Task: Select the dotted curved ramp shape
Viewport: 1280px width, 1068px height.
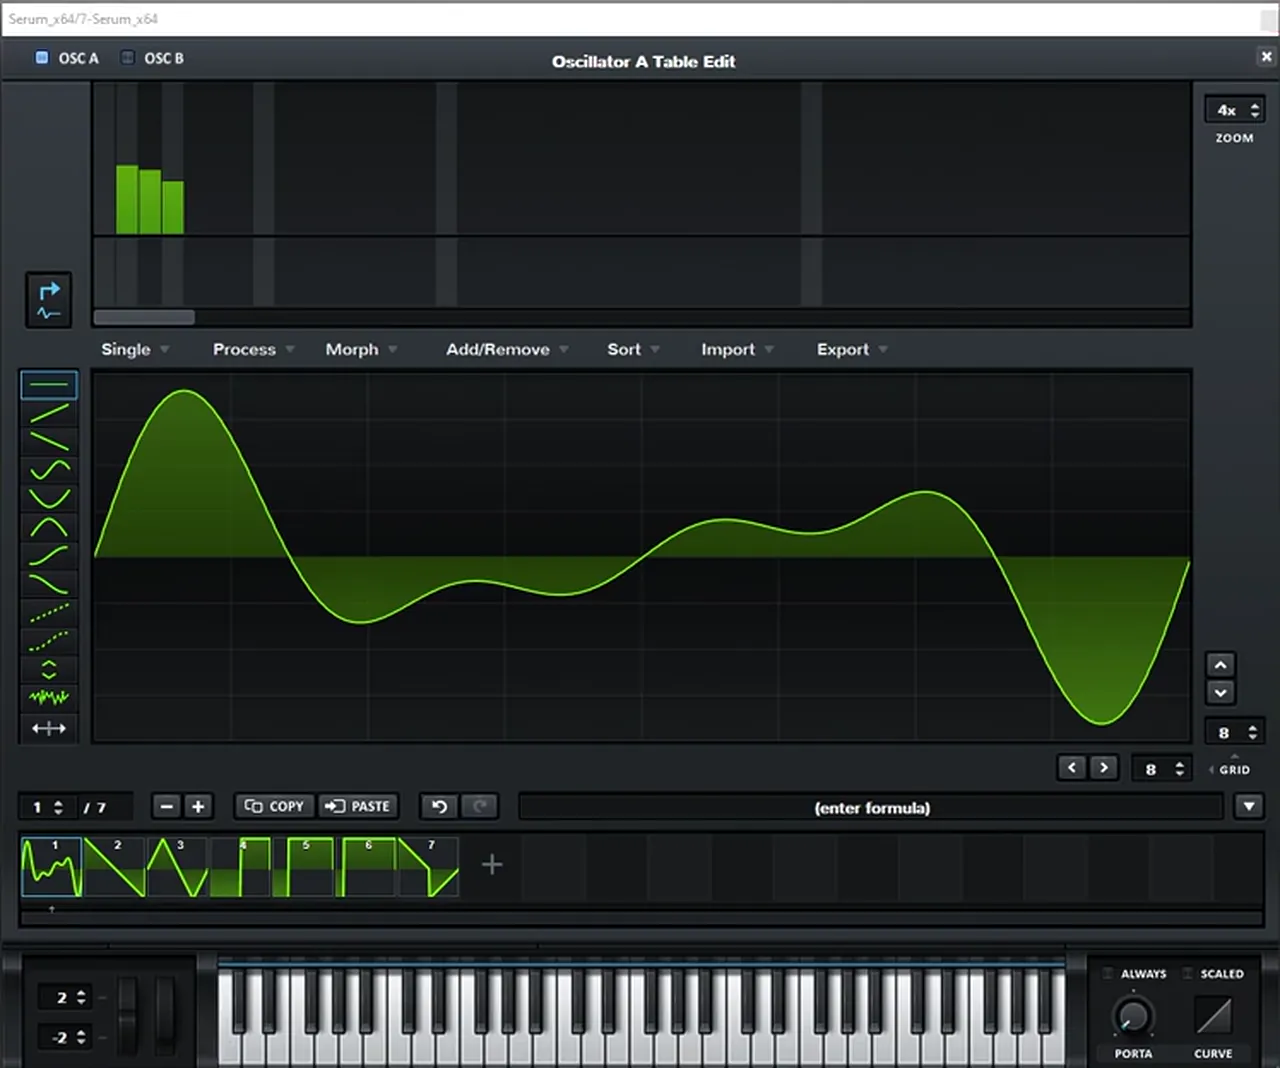Action: click(49, 641)
